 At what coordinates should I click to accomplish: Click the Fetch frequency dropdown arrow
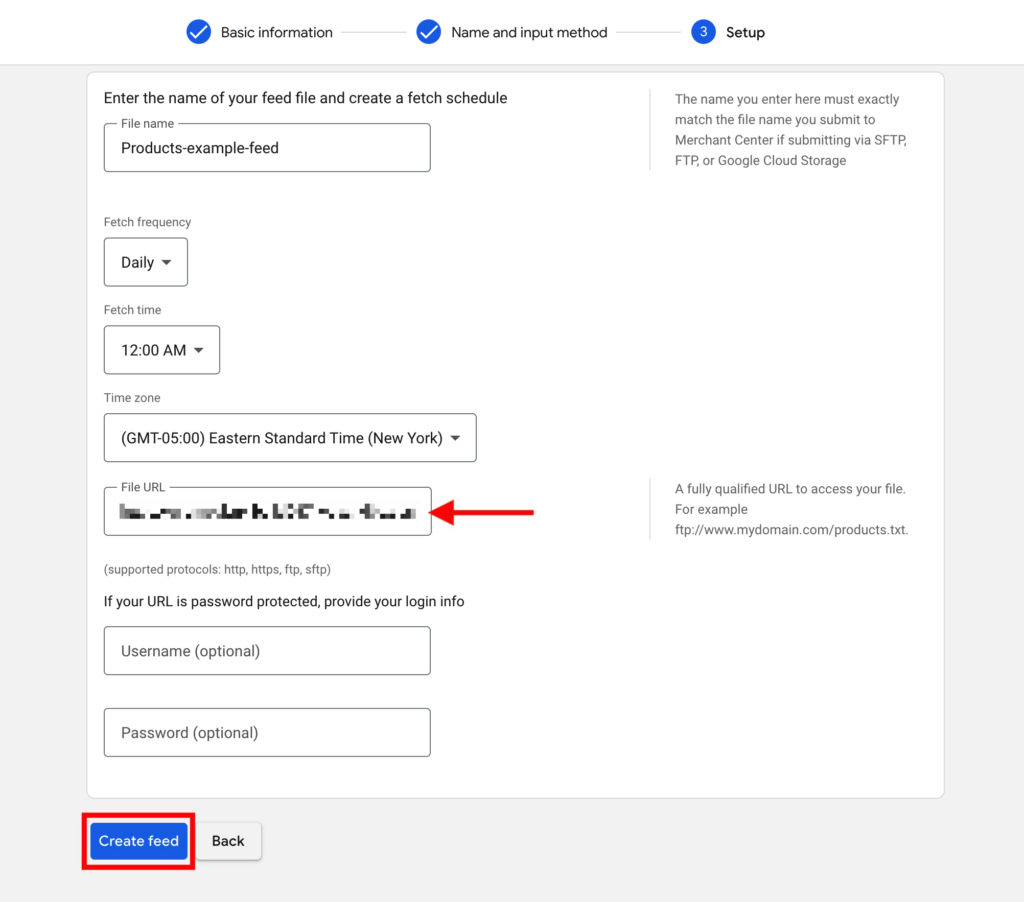[x=166, y=261]
